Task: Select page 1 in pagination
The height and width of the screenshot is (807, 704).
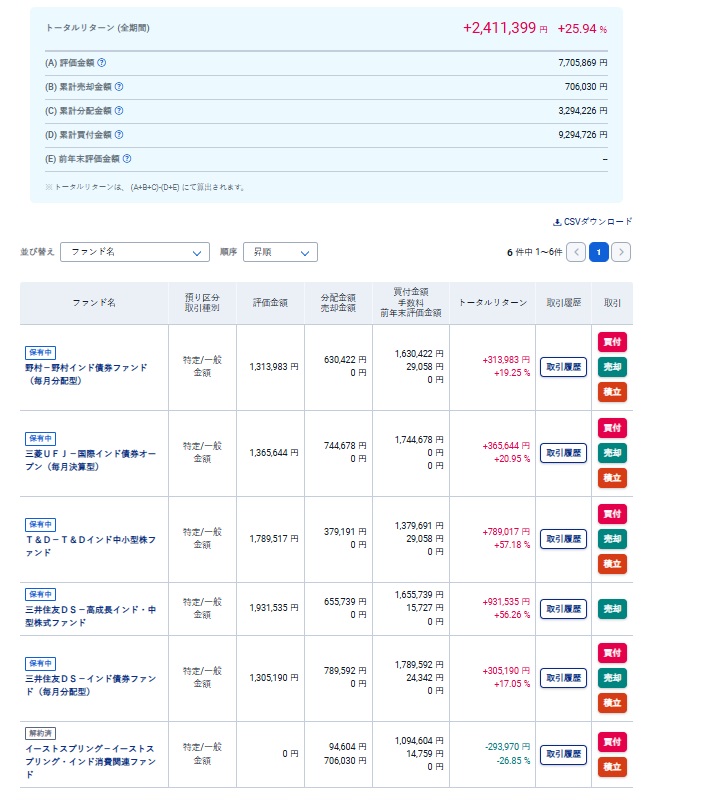Action: pos(598,252)
